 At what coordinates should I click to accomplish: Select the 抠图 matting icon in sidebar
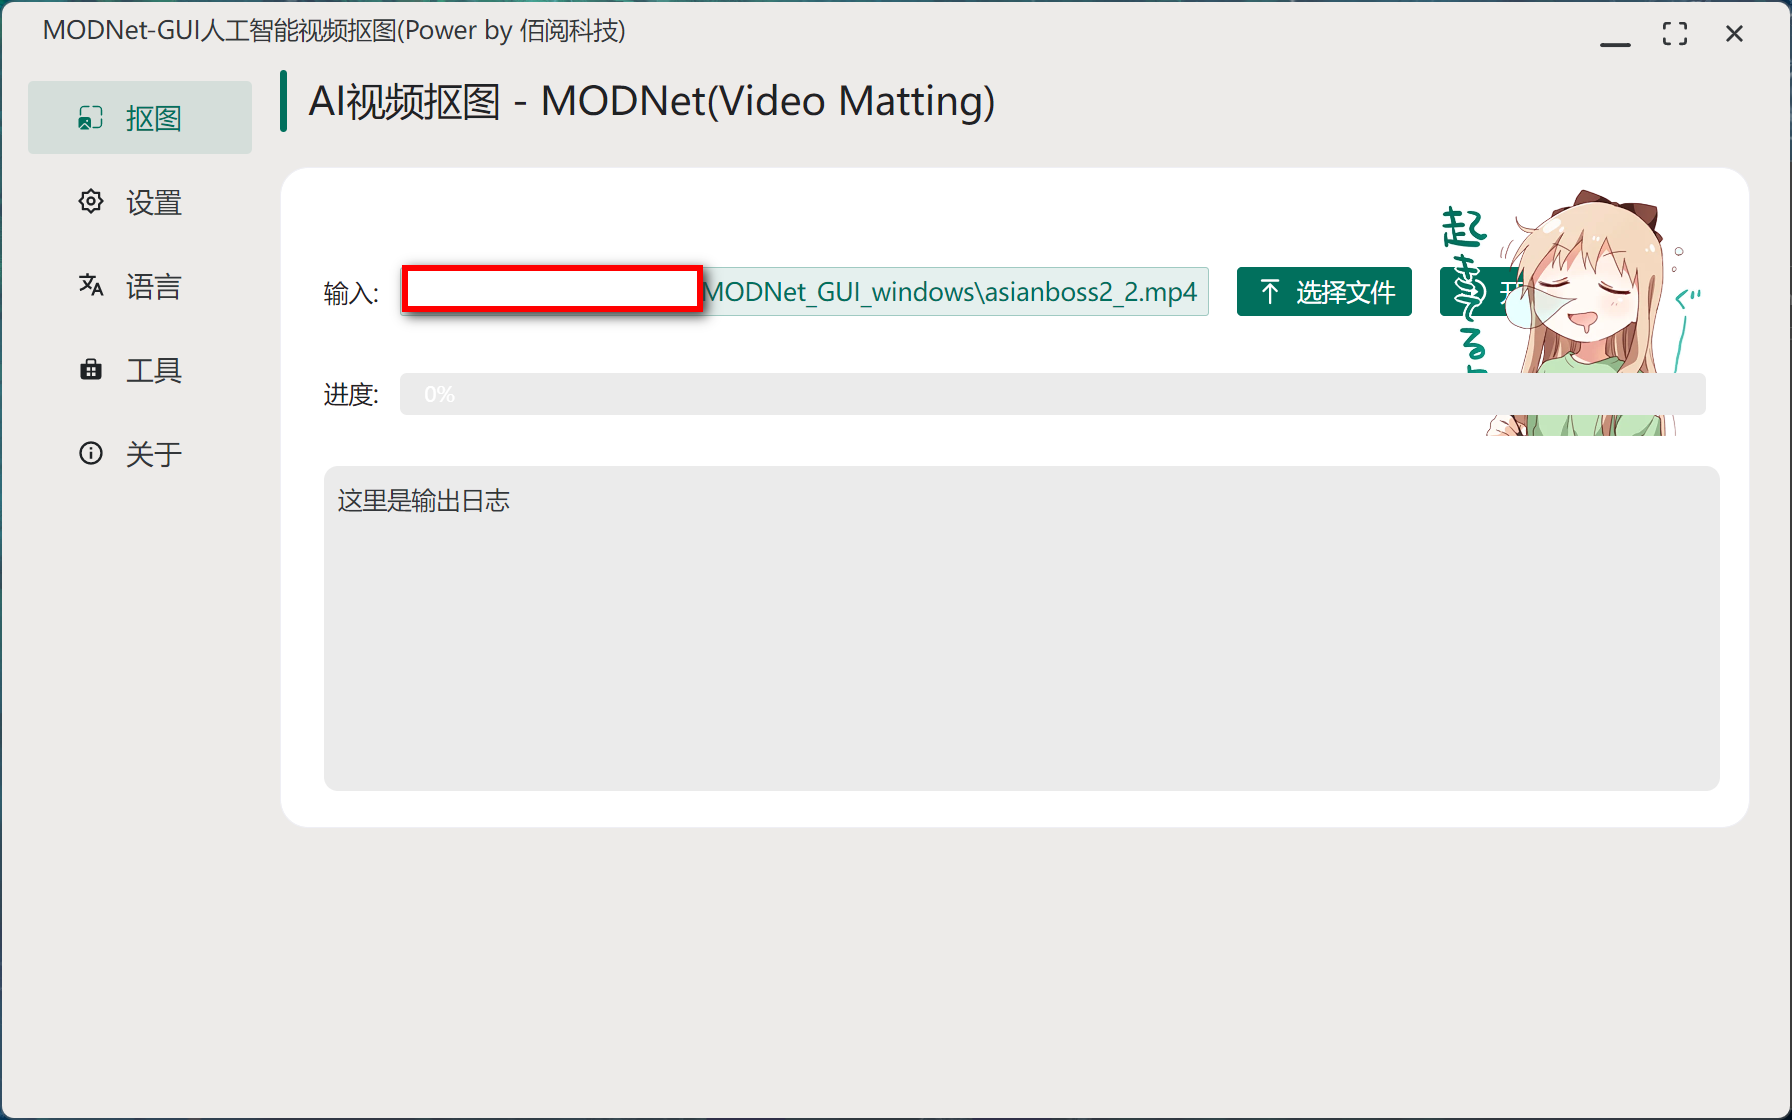click(90, 117)
